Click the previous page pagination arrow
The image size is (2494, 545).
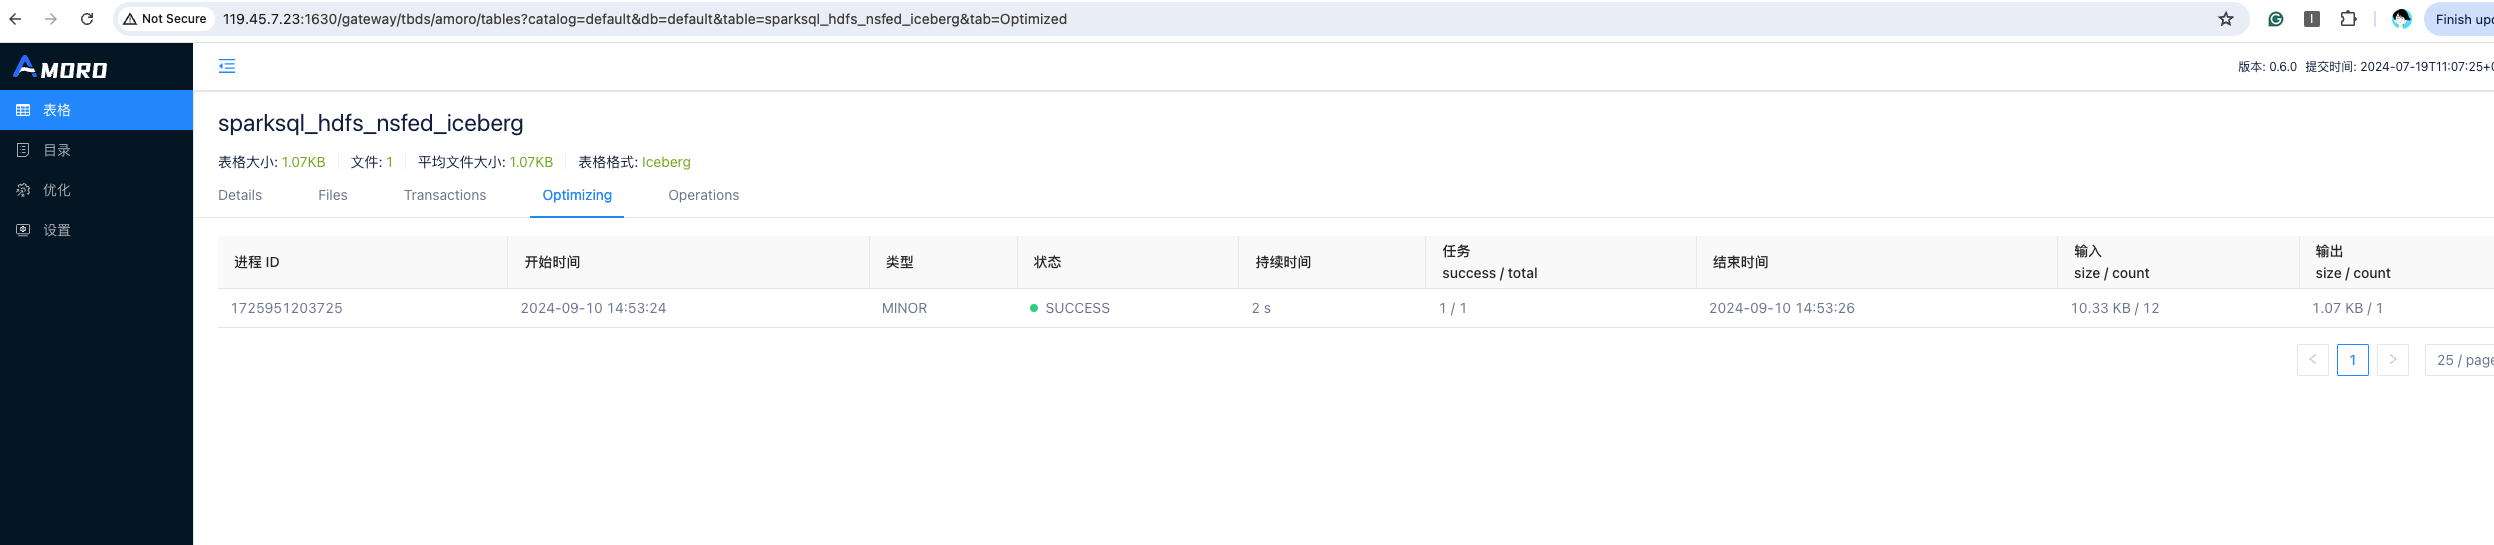[2312, 360]
